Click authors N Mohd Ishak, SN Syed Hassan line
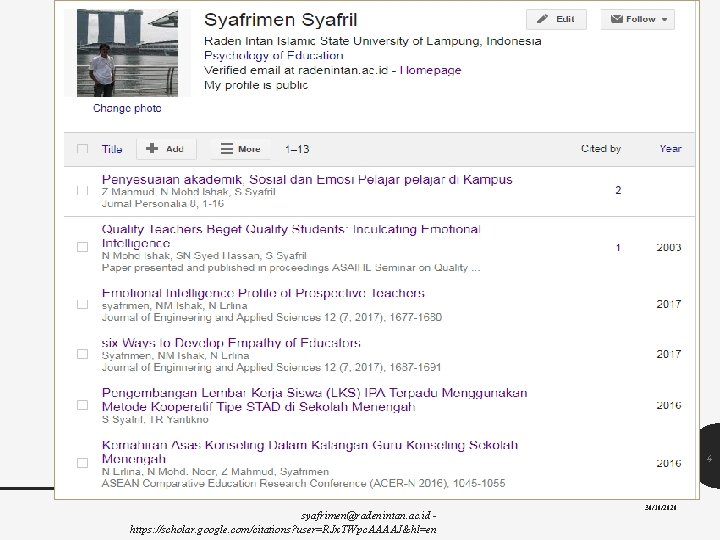The image size is (720, 540). 204,256
